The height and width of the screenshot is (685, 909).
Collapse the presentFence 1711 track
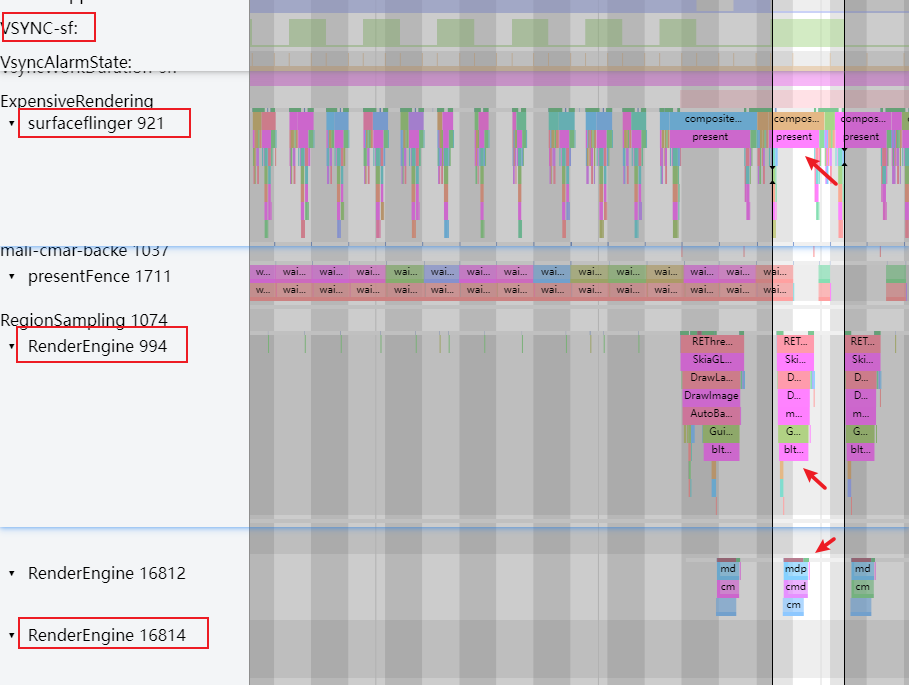12,276
